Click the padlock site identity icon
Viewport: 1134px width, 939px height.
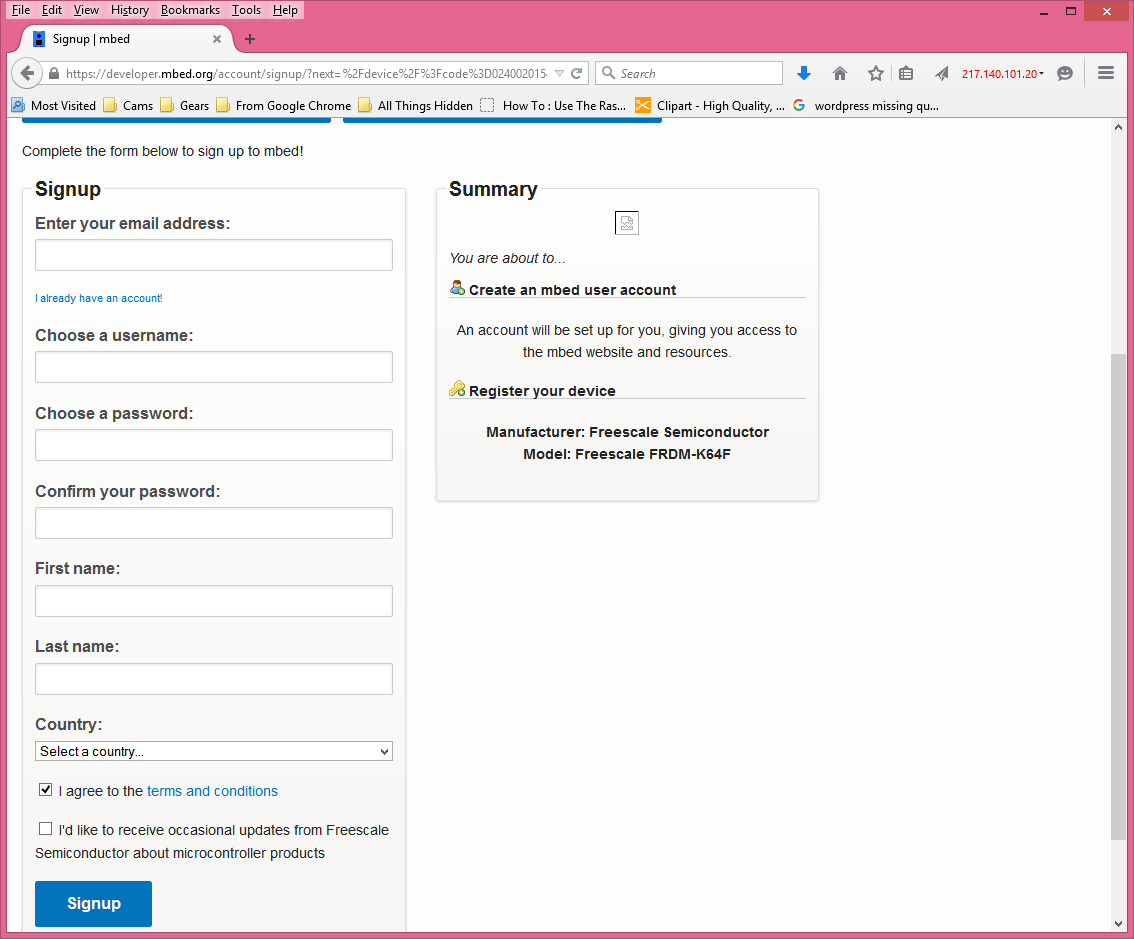point(54,73)
